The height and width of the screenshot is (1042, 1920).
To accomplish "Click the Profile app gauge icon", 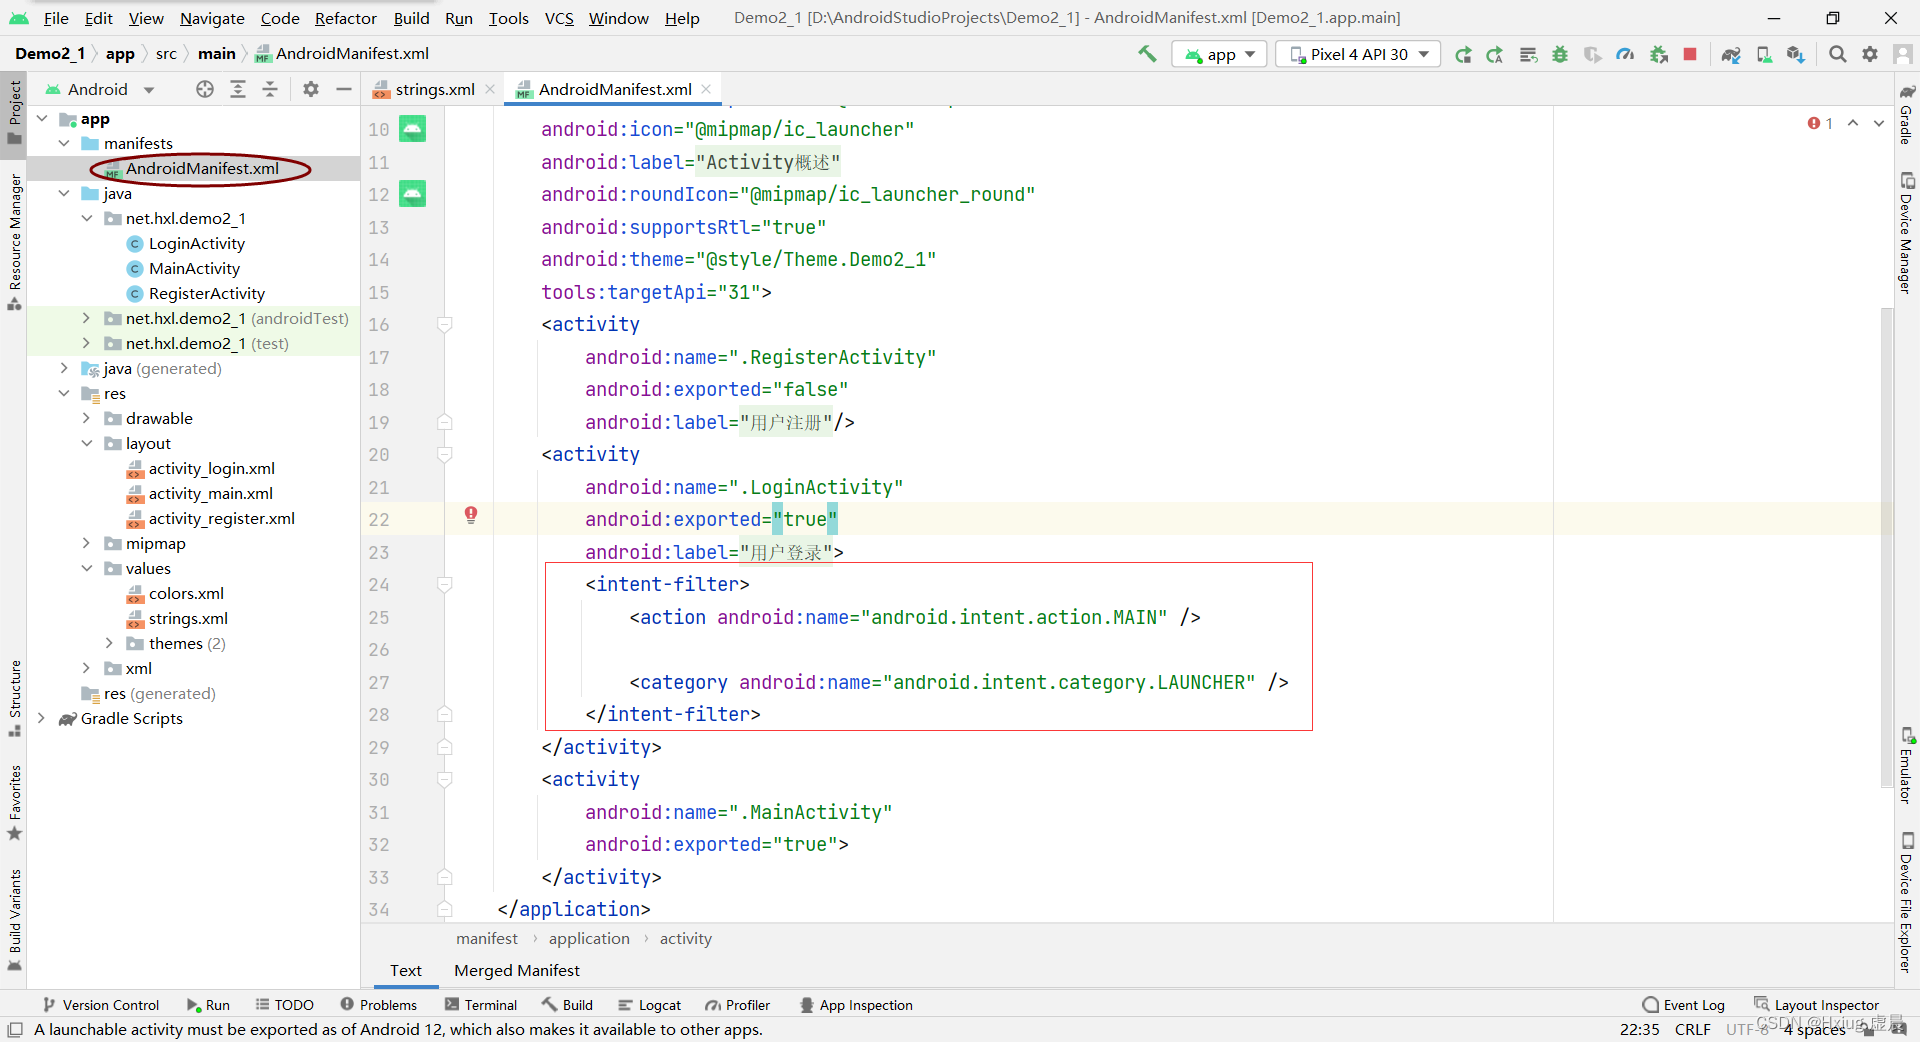I will point(1625,54).
